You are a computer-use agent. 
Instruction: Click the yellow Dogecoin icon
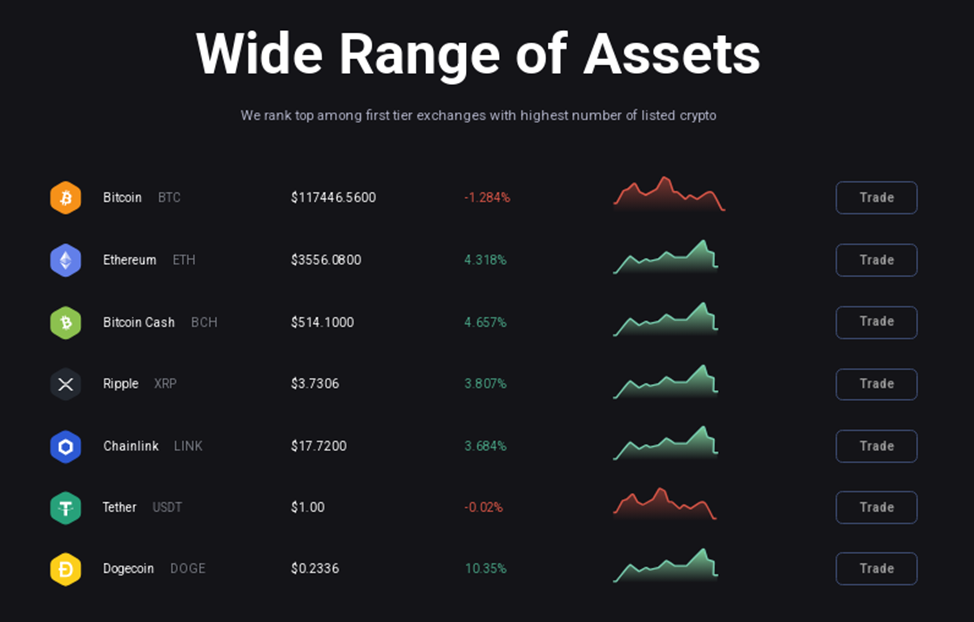pyautogui.click(x=66, y=569)
